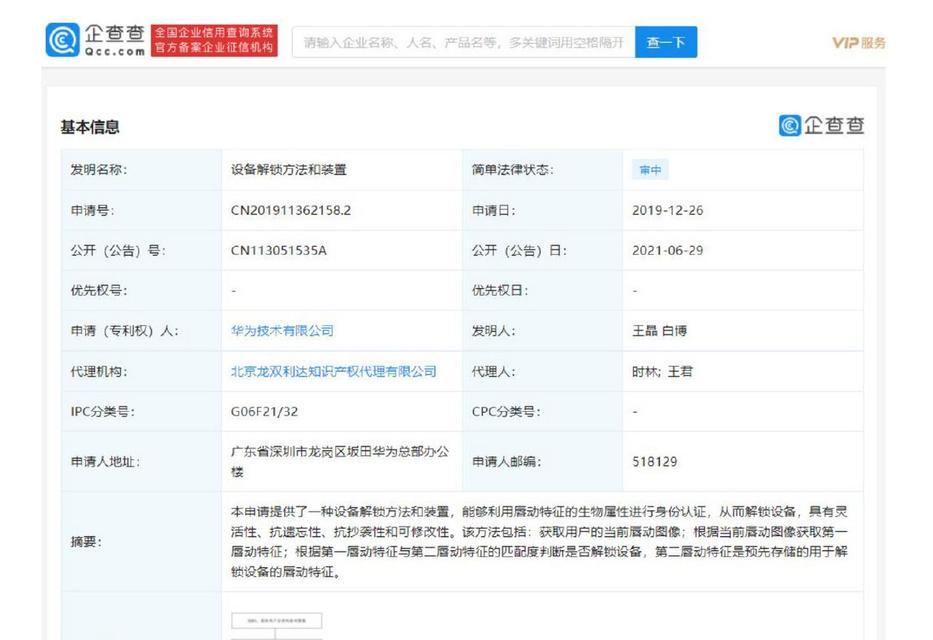Open the 北京龙双利达知识产权代理有限公司 agency link
This screenshot has width=933, height=640.
333,372
